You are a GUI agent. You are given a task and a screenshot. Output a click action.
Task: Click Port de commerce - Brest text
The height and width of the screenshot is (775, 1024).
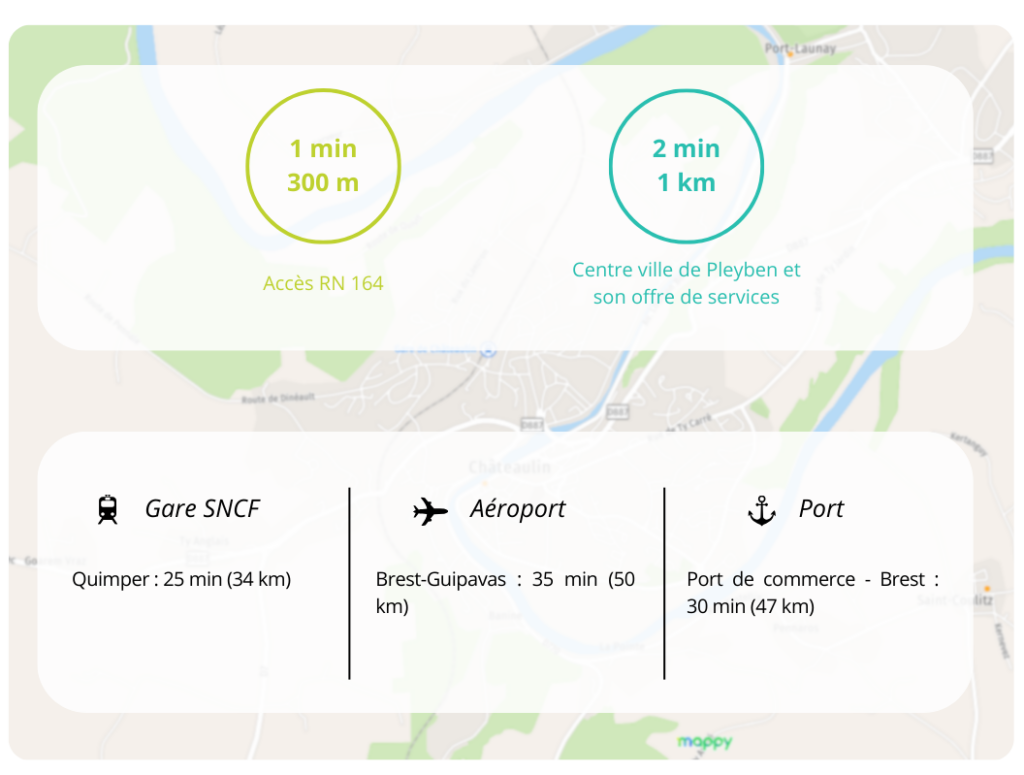813,592
